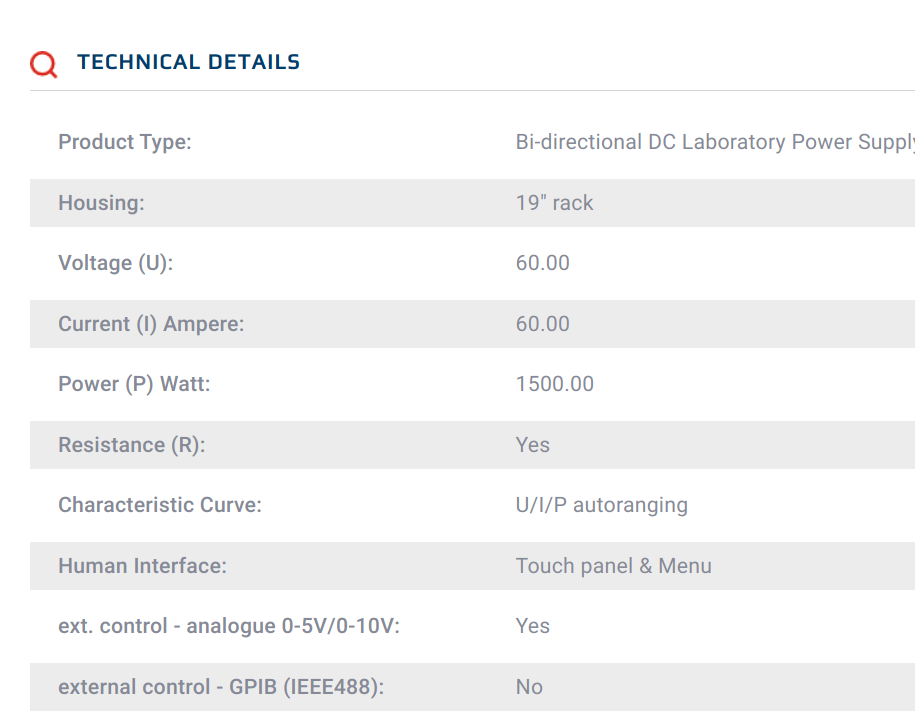The height and width of the screenshot is (711, 915).
Task: Click the U/I/P autoranging value
Action: (x=602, y=505)
